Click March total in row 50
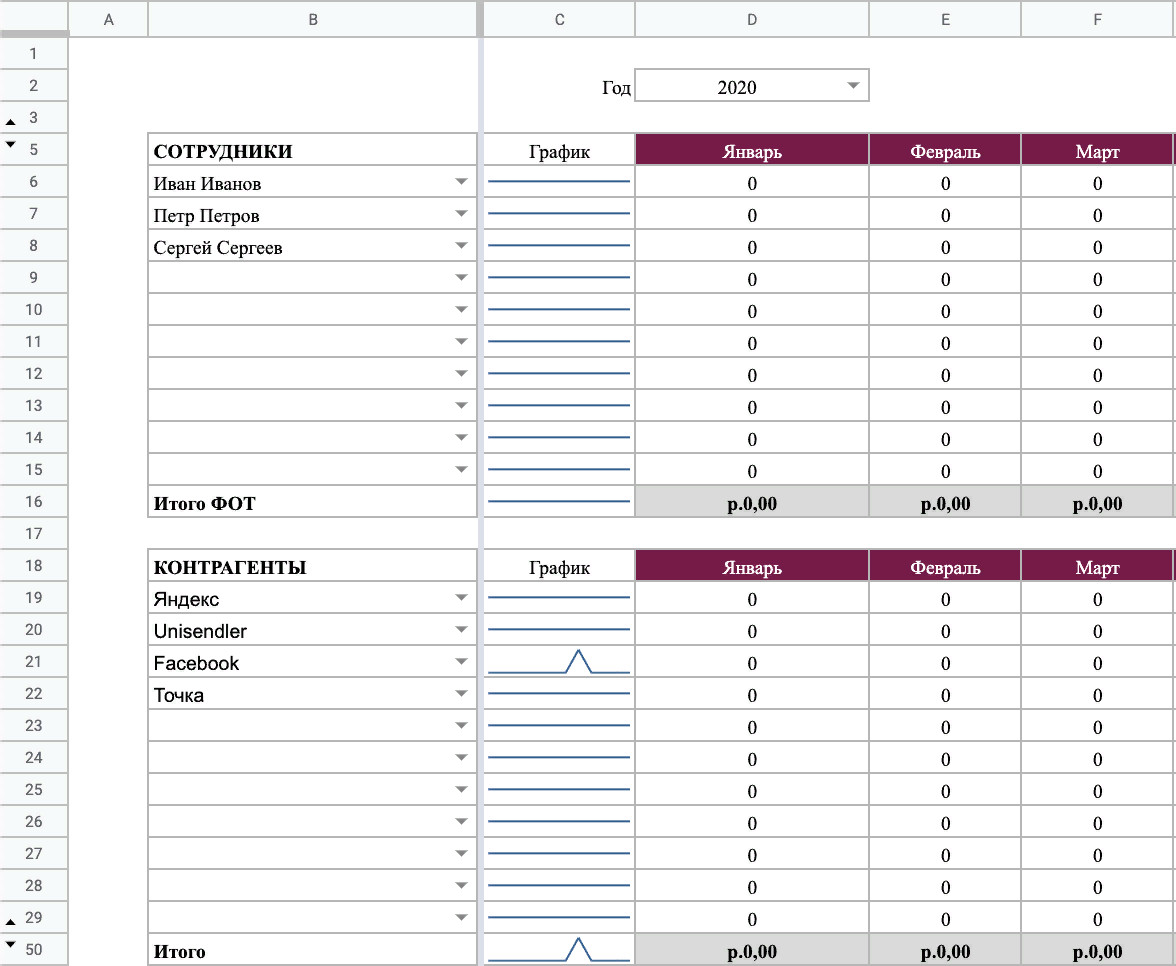The width and height of the screenshot is (1176, 966). [x=1097, y=950]
